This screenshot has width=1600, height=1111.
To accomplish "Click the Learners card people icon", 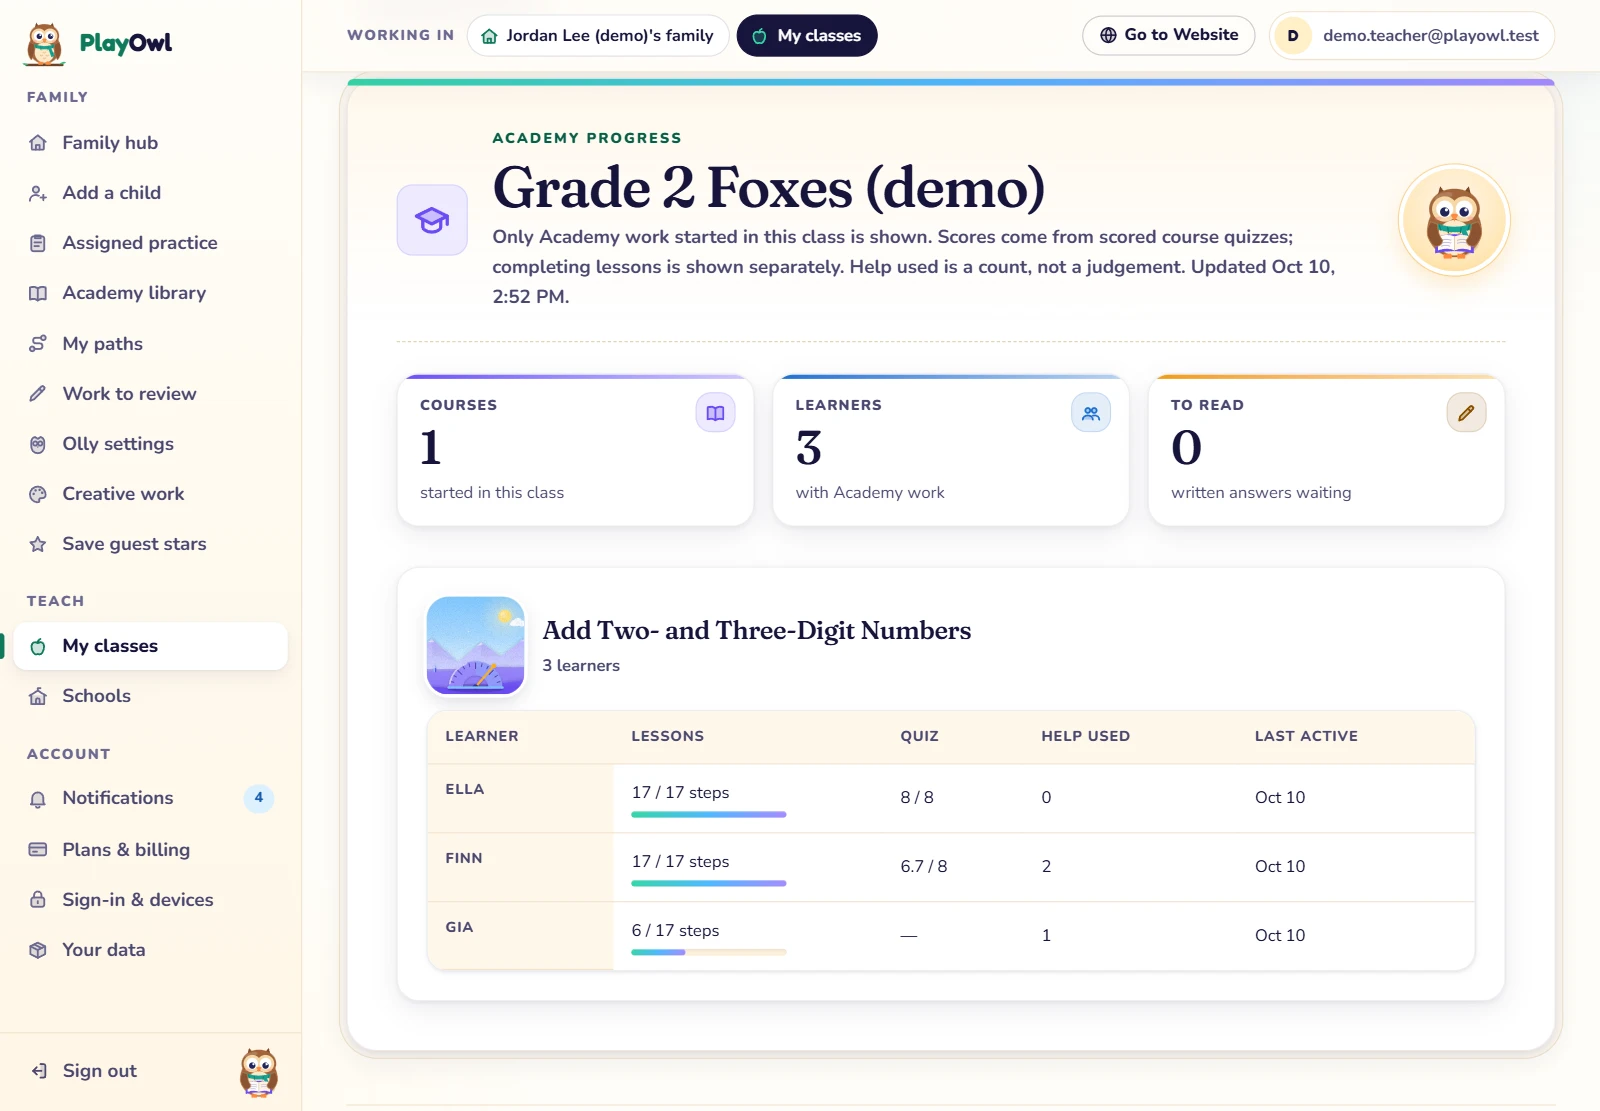I will 1091,413.
